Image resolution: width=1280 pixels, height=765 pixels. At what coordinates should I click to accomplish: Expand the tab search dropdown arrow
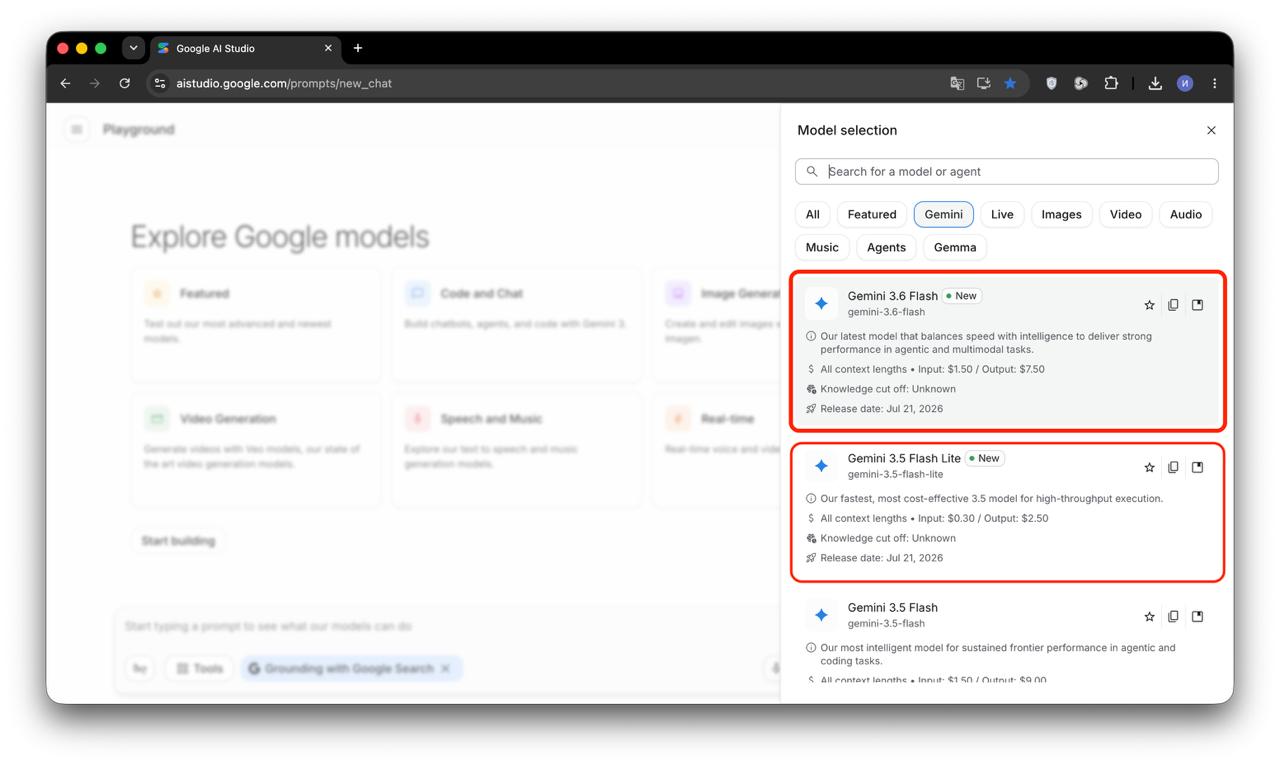[x=133, y=48]
